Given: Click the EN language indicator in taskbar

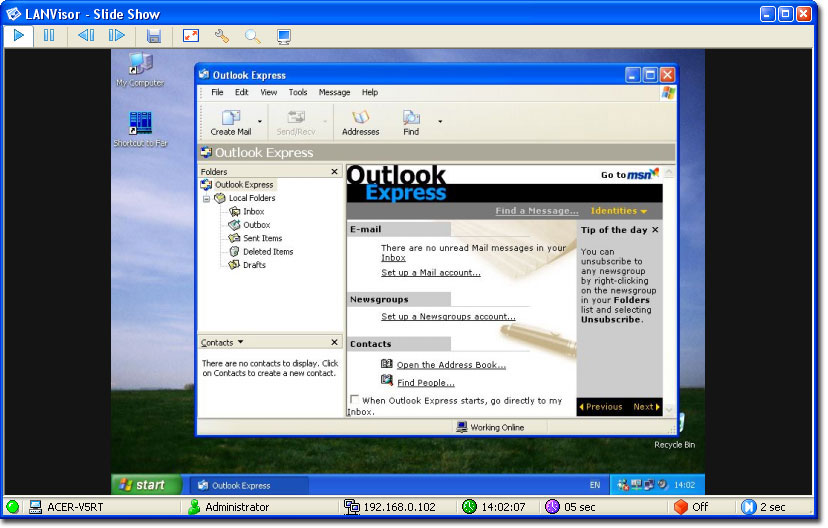Looking at the screenshot, I should (x=595, y=485).
